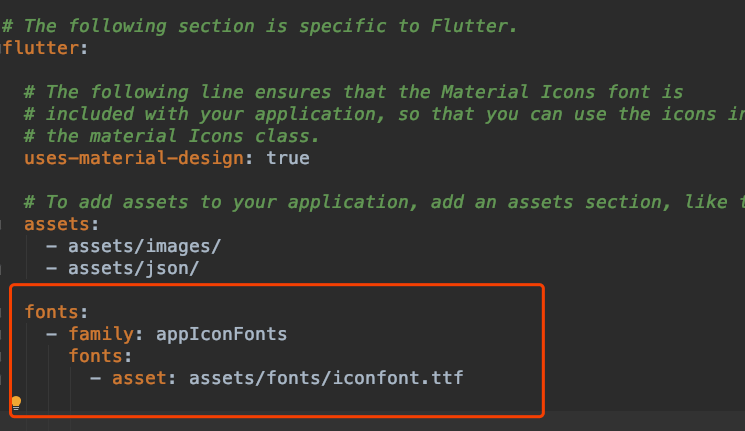Place cursor on assets/json/ entry
This screenshot has height=431, width=745.
pos(134,268)
